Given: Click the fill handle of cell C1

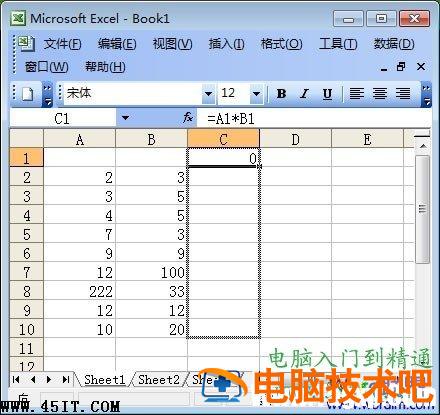Looking at the screenshot, I should pos(259,166).
